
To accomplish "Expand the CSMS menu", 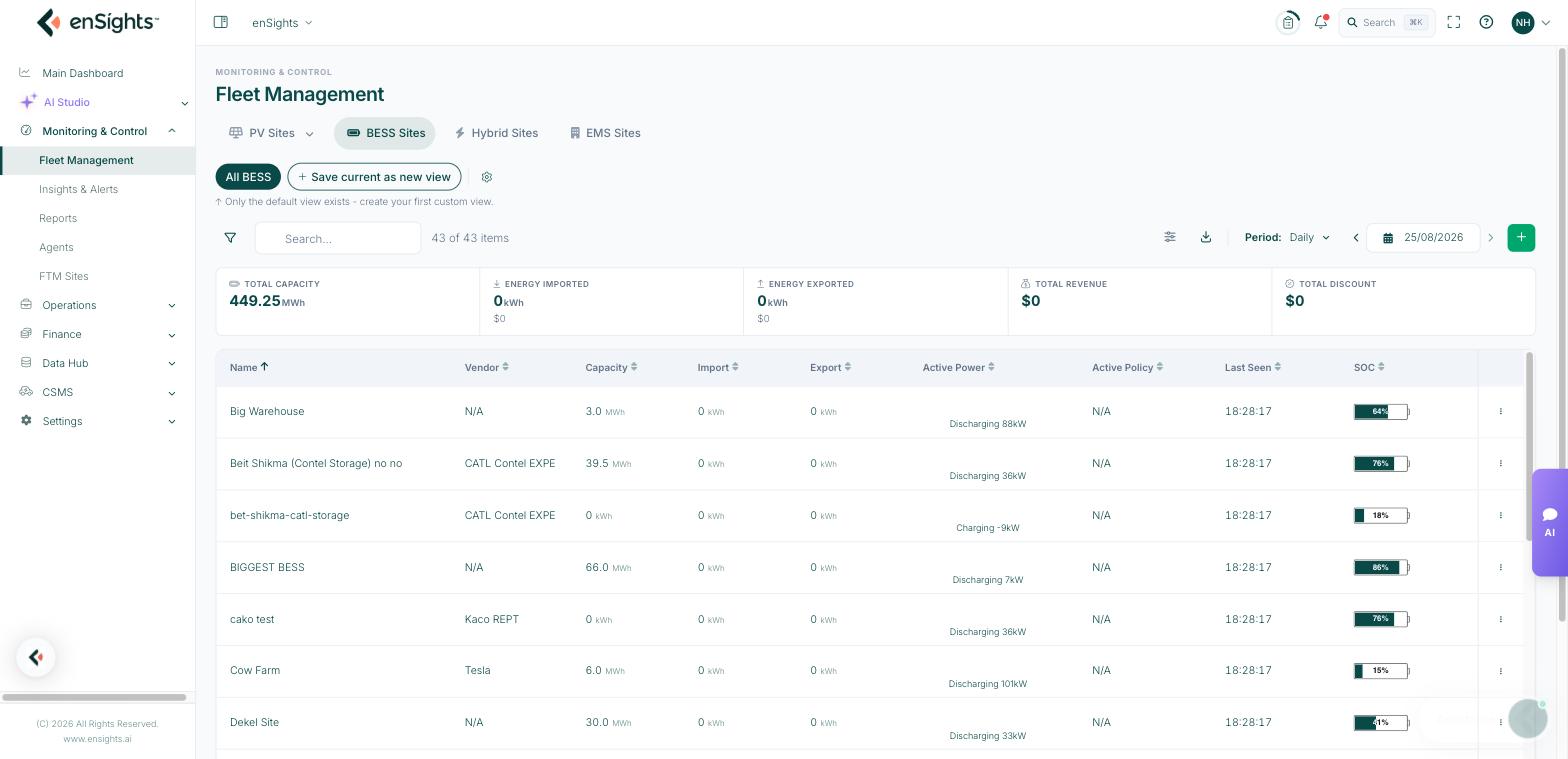I will [100, 392].
